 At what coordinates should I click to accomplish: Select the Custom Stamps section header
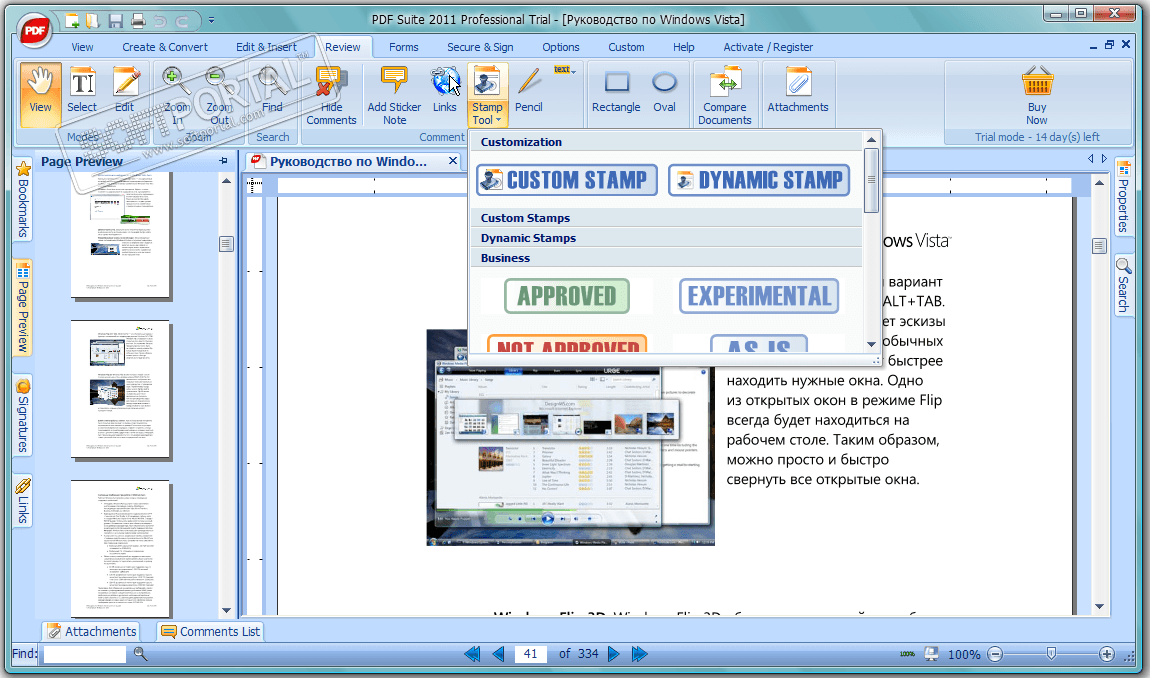tap(666, 218)
